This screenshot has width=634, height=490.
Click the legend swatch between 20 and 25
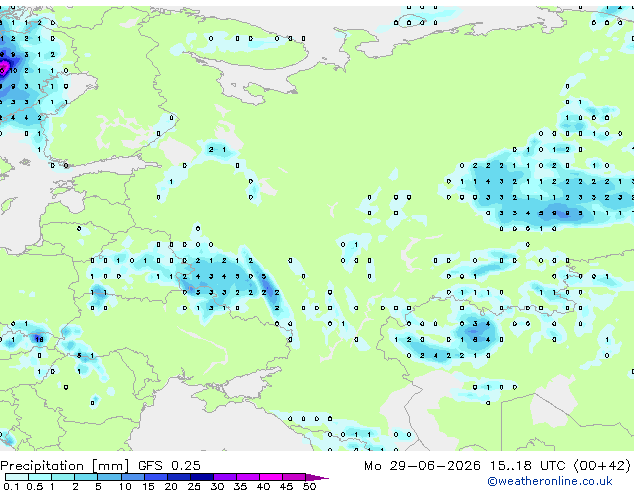(x=178, y=477)
